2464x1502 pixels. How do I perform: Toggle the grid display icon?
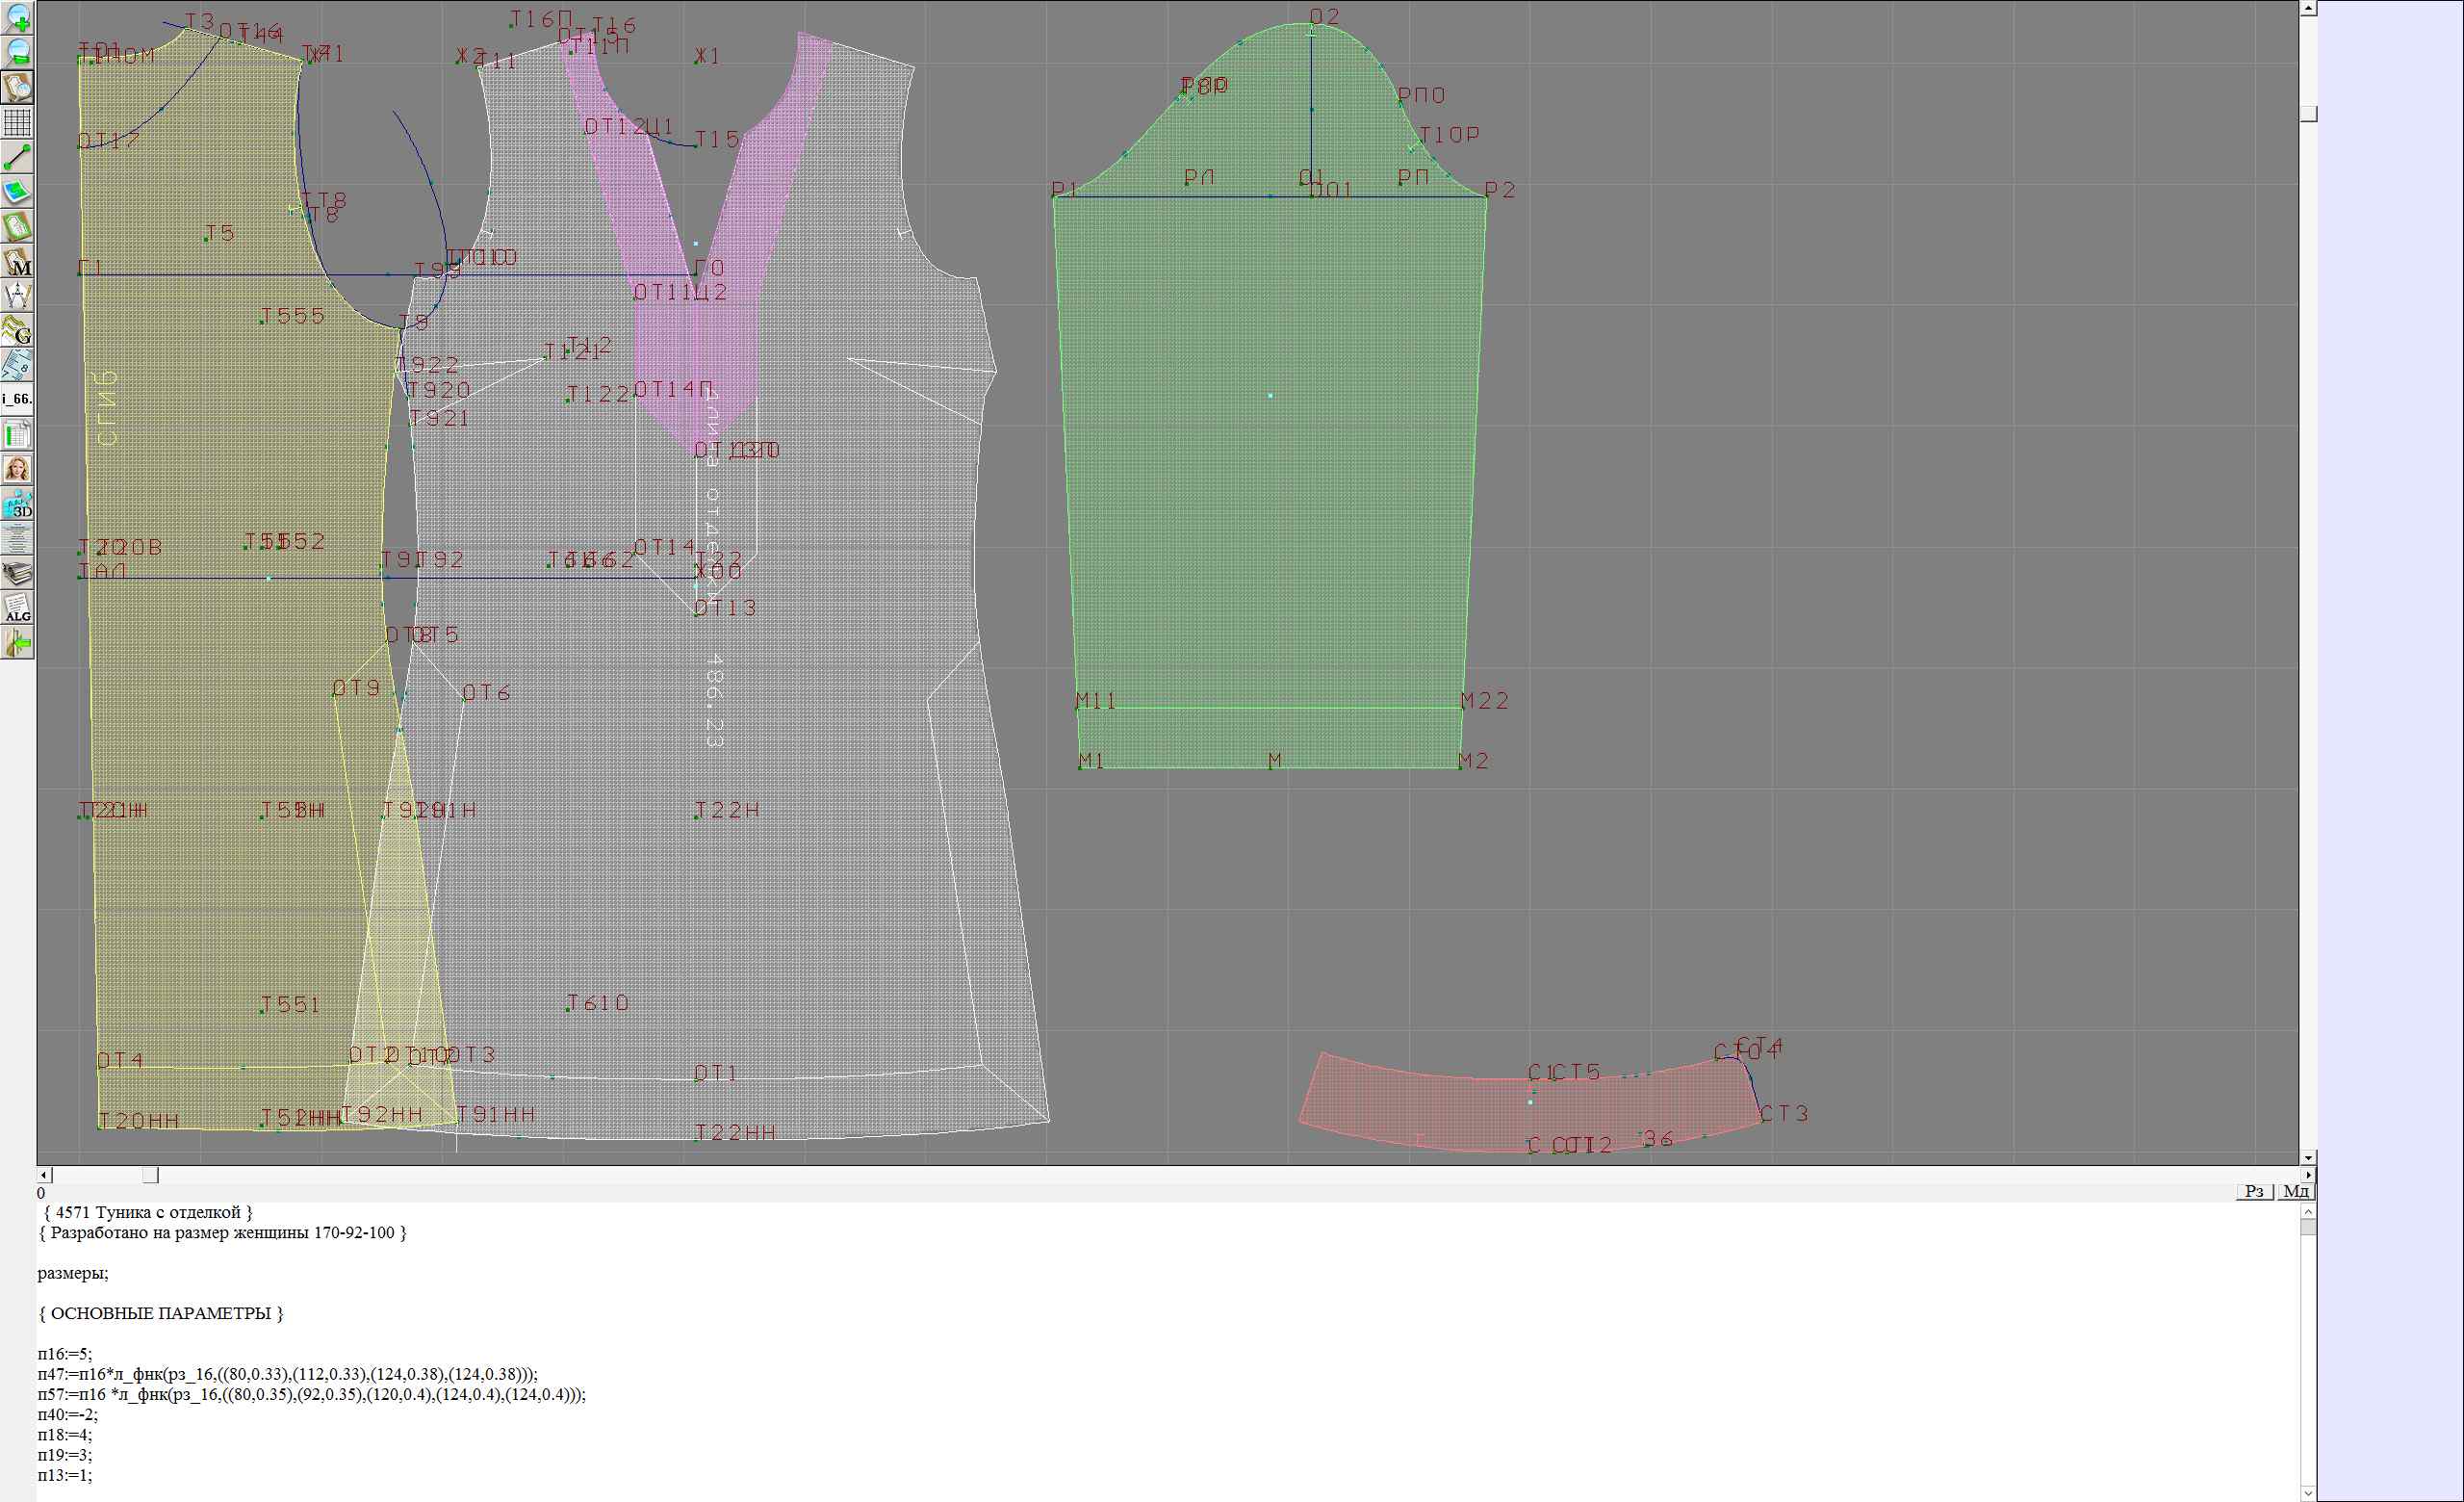(17, 122)
